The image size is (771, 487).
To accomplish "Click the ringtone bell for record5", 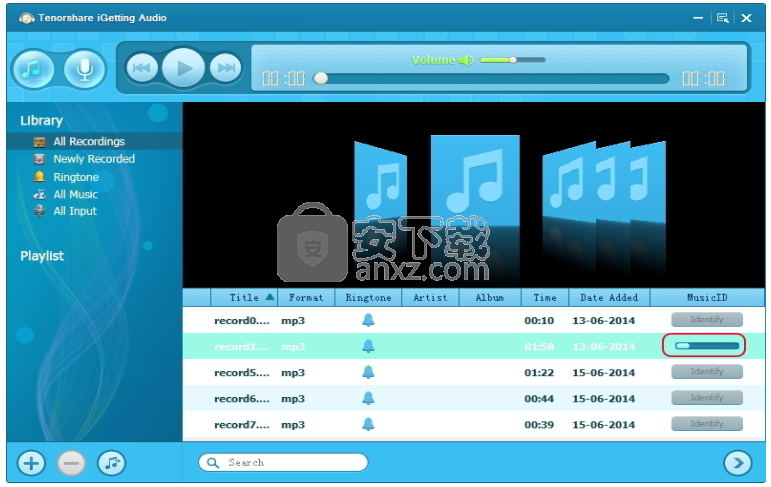I will point(368,372).
